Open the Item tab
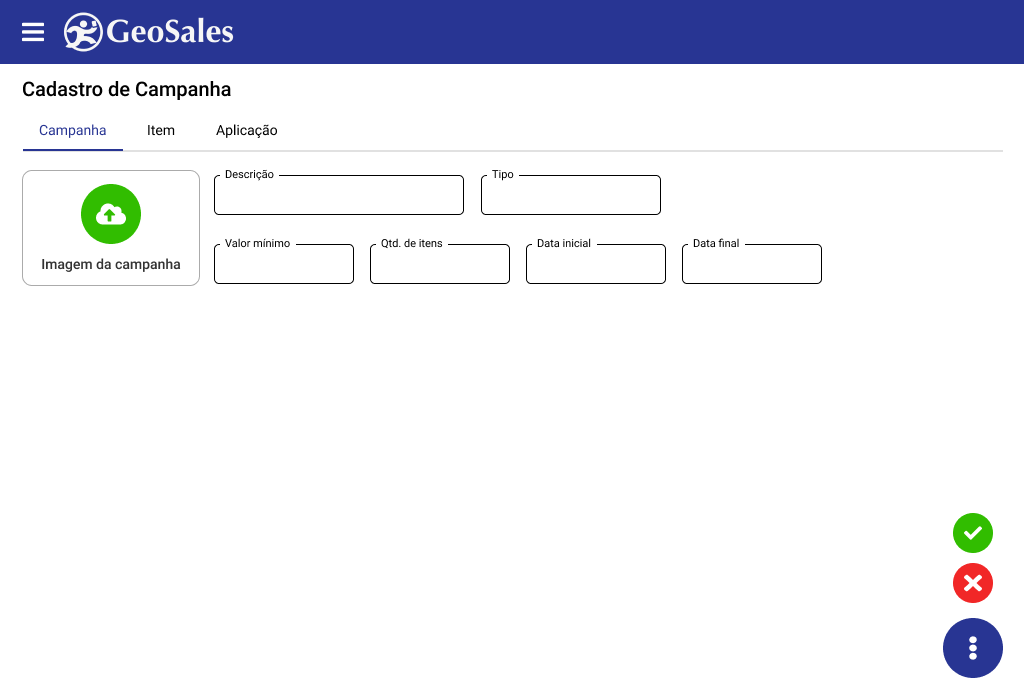 [161, 131]
